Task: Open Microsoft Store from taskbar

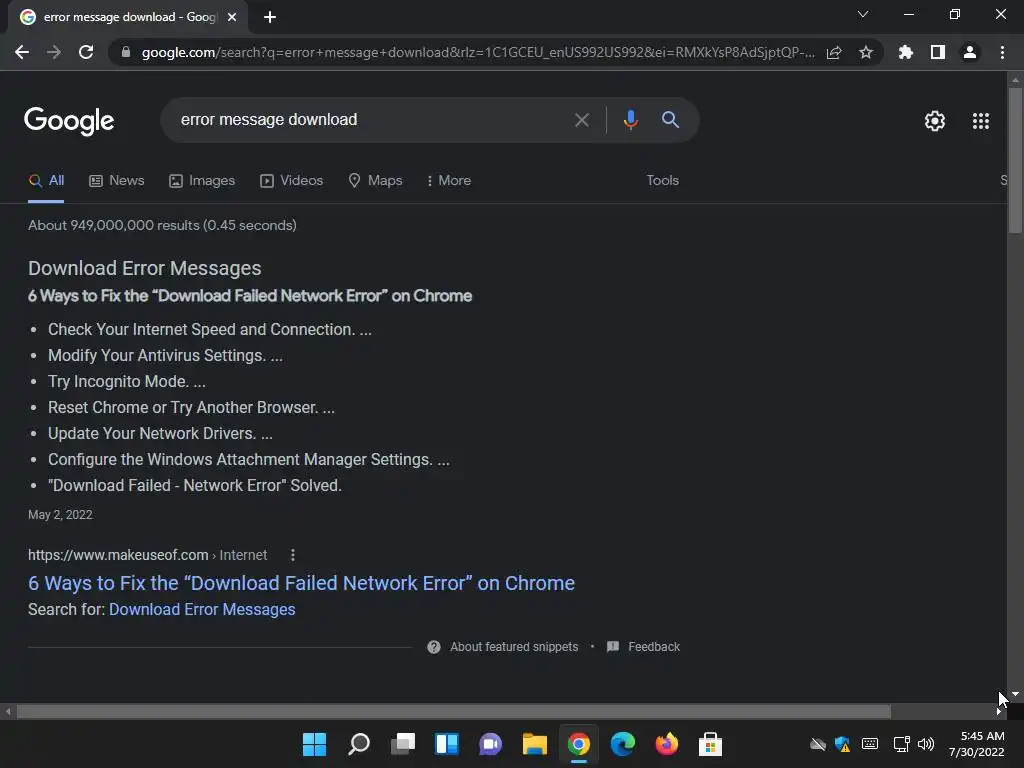Action: (x=710, y=744)
